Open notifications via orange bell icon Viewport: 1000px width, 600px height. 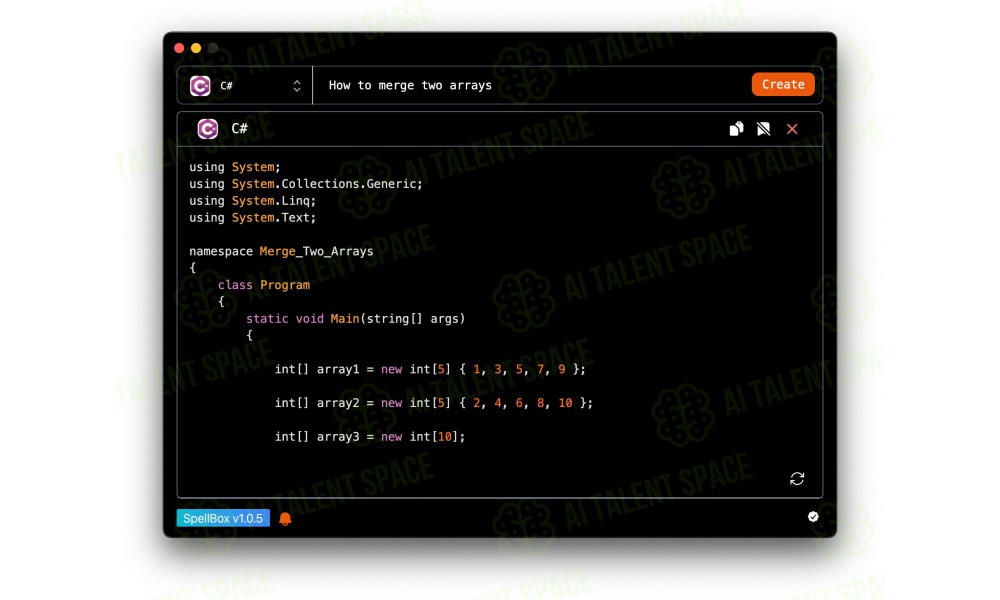285,518
